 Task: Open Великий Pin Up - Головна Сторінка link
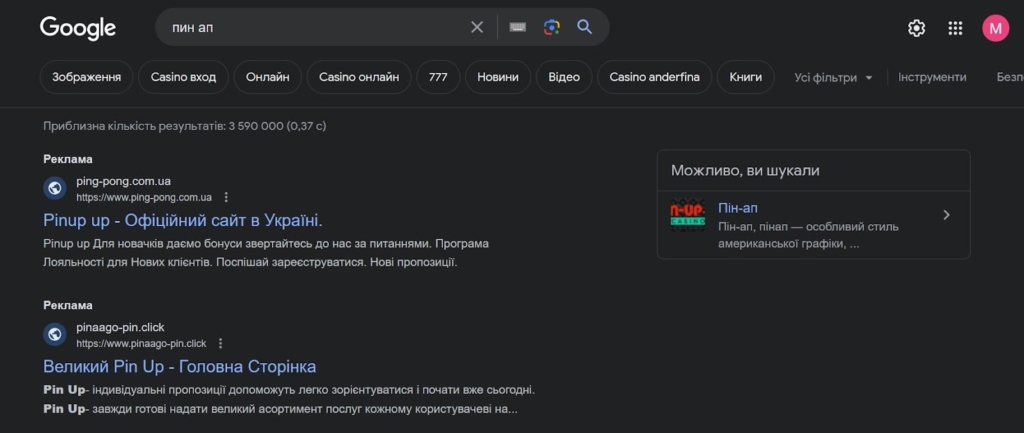(180, 366)
